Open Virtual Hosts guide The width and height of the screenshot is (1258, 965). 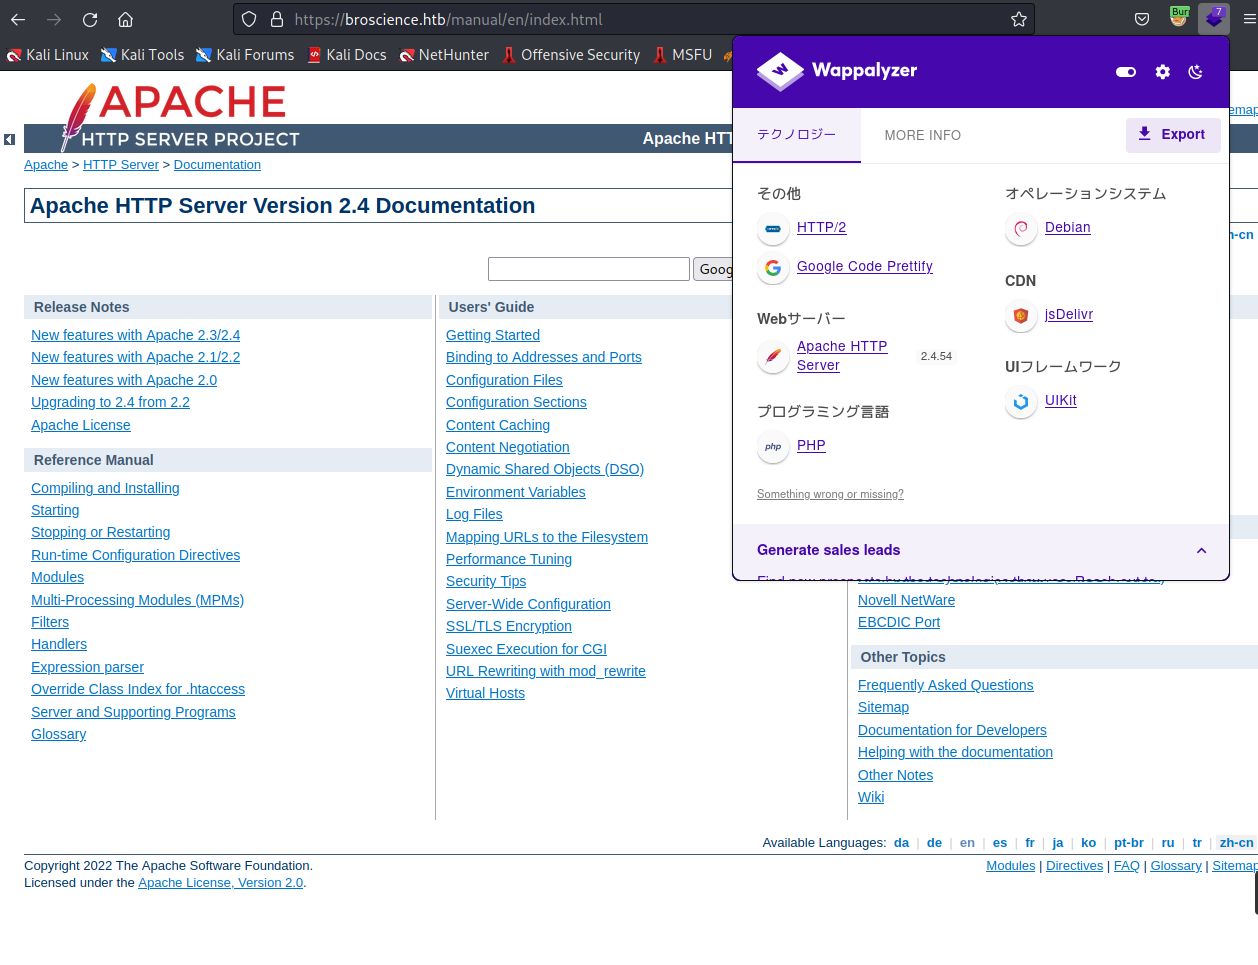pos(485,693)
